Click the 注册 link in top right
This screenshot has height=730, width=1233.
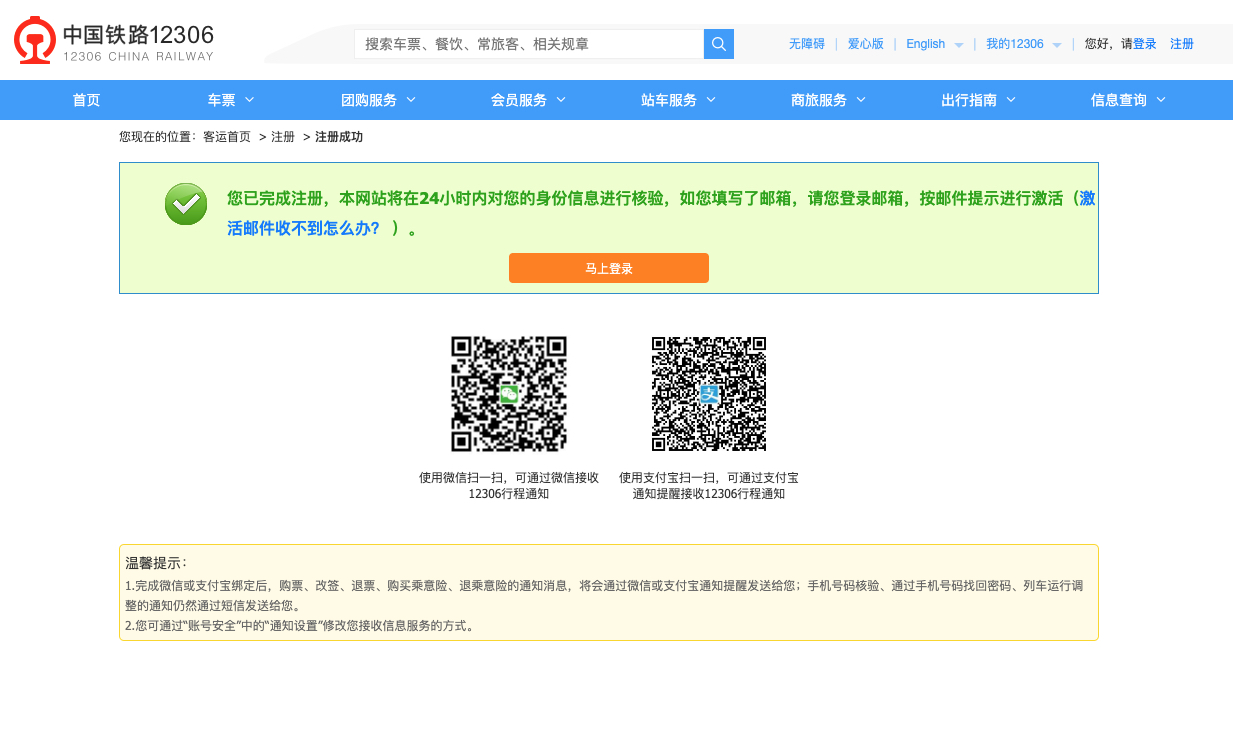pyautogui.click(x=1182, y=44)
